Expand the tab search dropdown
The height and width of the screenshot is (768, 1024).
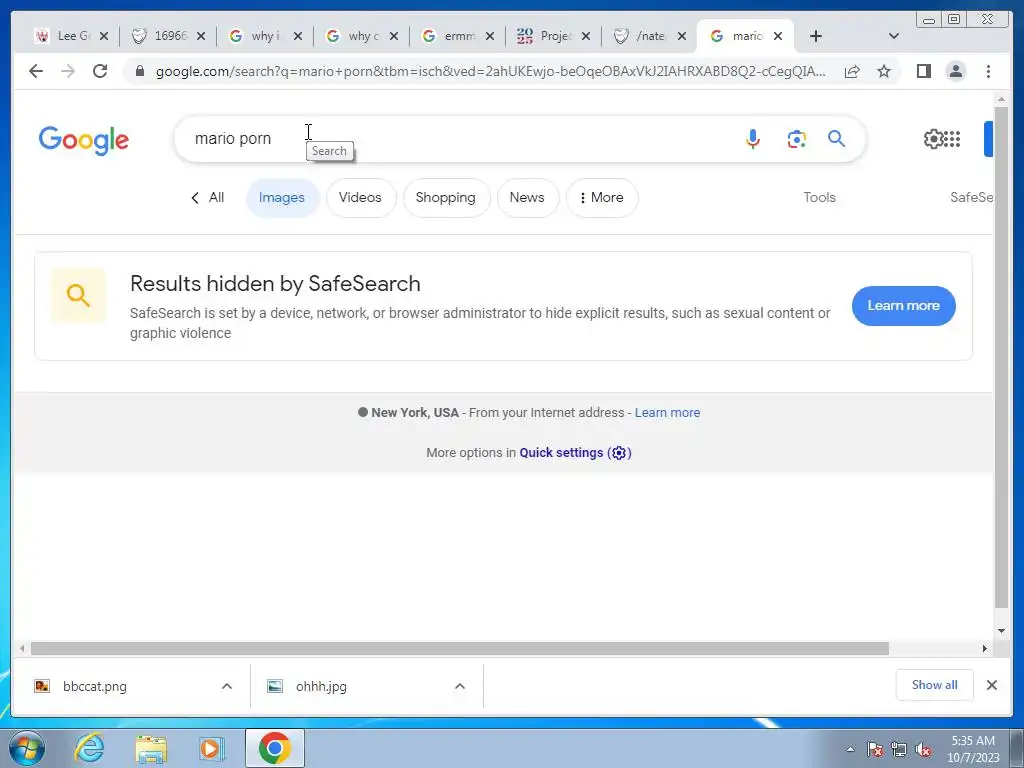coord(894,36)
